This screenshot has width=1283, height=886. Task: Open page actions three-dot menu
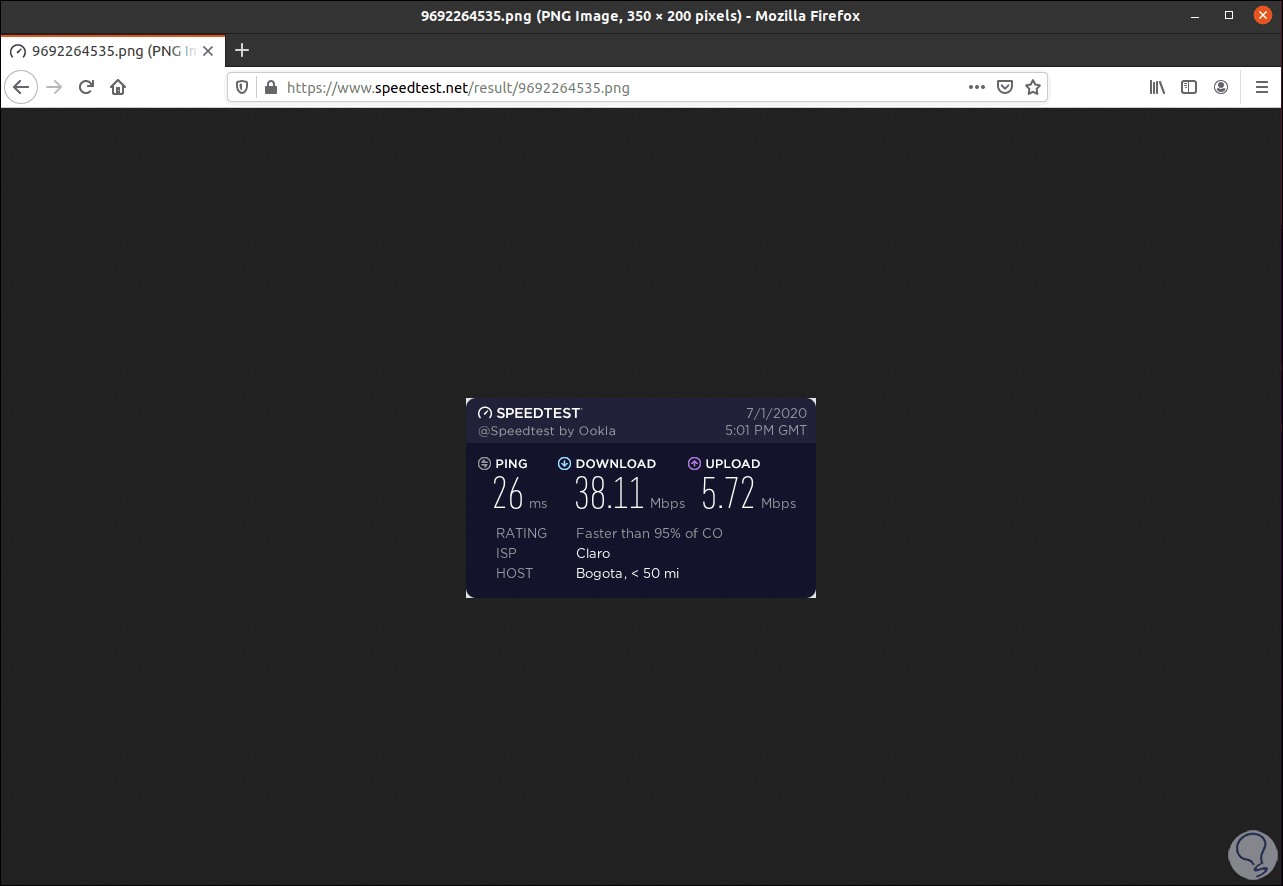coord(977,87)
